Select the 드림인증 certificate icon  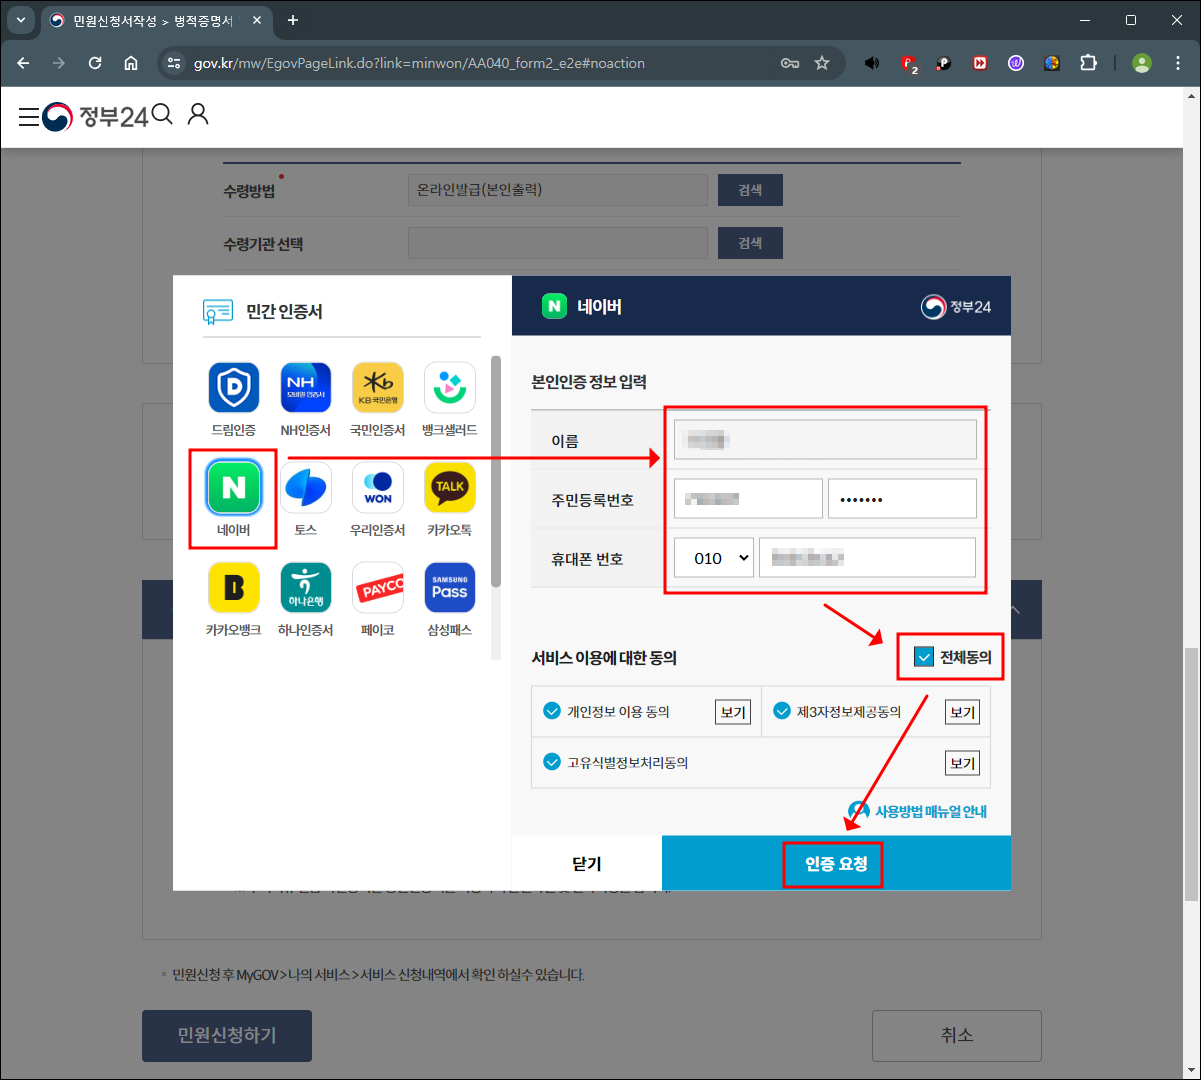[233, 388]
